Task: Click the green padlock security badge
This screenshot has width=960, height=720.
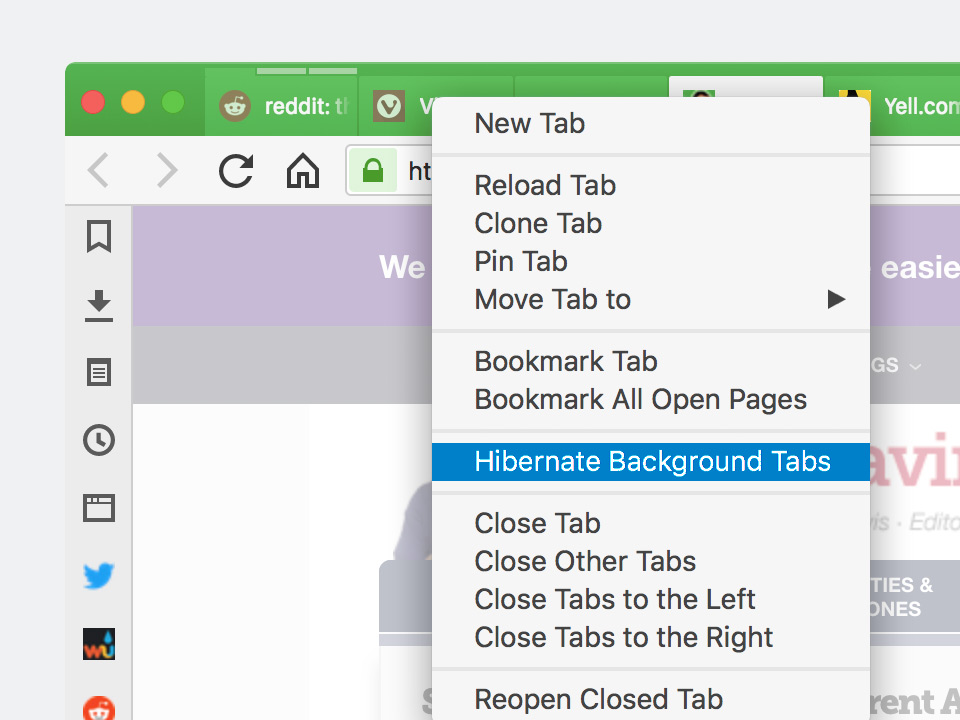Action: pos(373,171)
